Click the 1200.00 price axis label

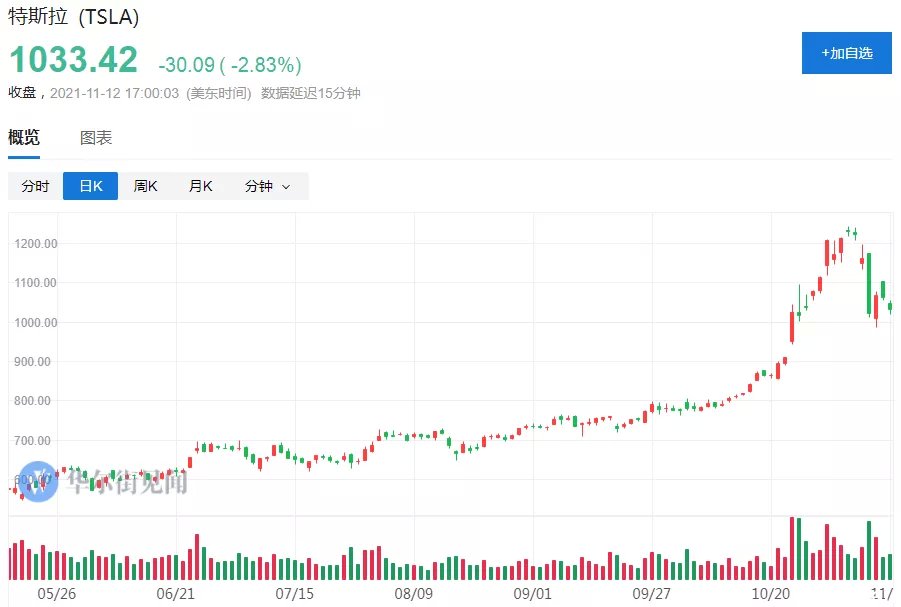[x=36, y=244]
